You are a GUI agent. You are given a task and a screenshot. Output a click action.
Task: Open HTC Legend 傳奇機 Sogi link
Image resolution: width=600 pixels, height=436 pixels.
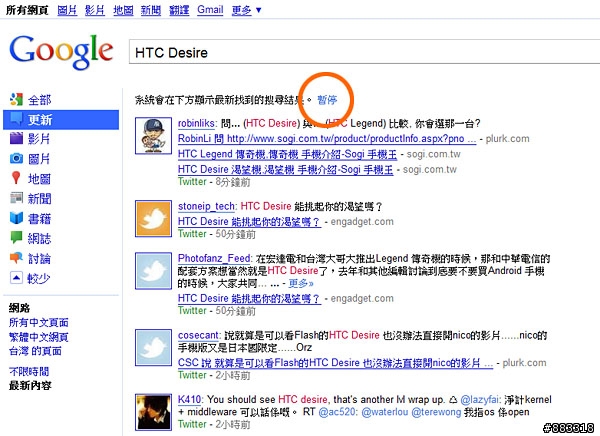pyautogui.click(x=287, y=154)
